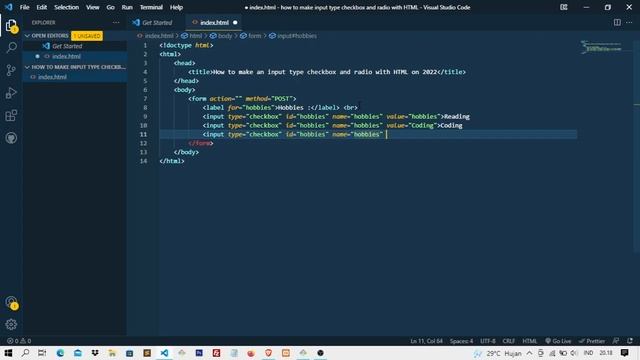Click the body breadcrumb item
The image size is (640, 360).
pyautogui.click(x=221, y=36)
